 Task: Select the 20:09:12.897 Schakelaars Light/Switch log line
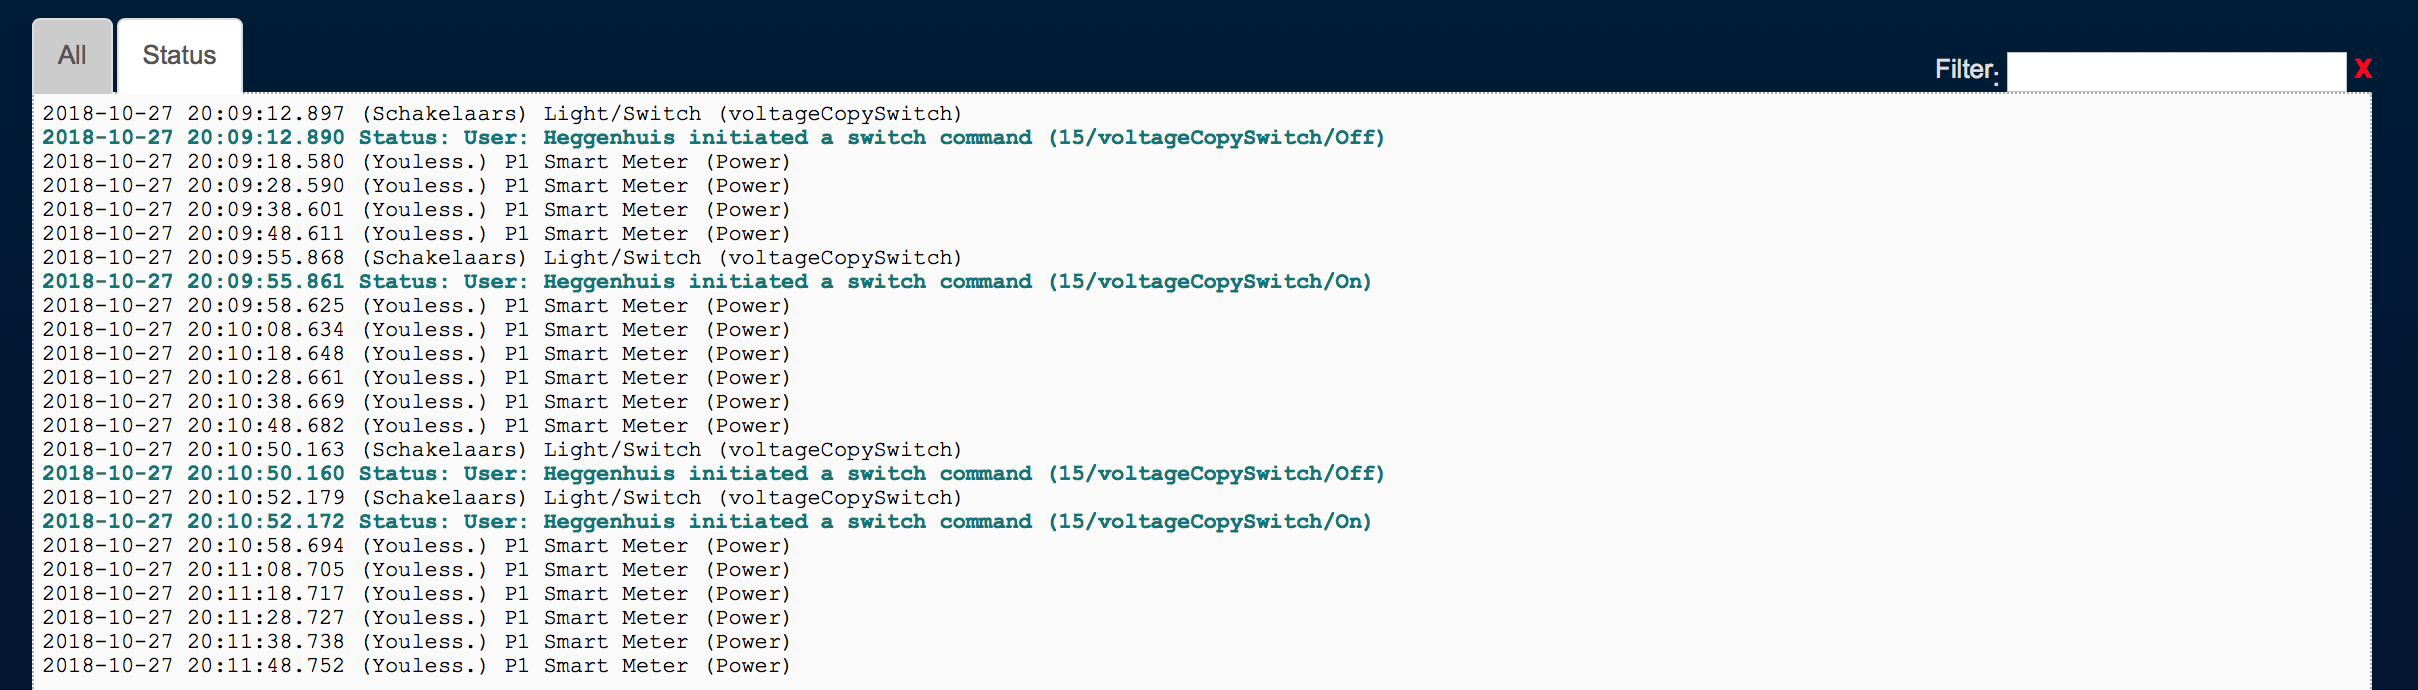tap(502, 114)
